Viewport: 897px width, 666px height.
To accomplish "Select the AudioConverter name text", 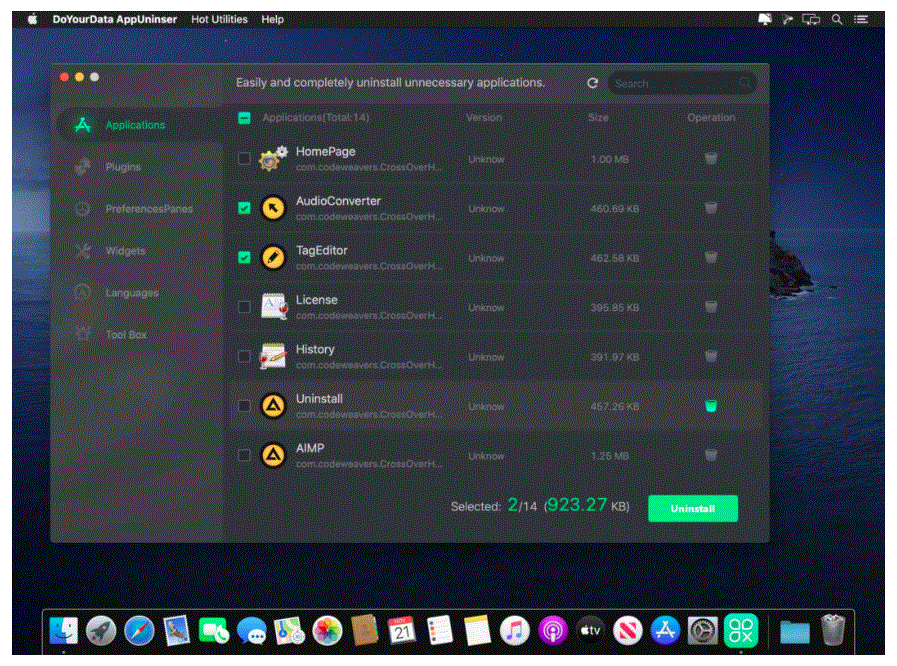I will (x=338, y=201).
